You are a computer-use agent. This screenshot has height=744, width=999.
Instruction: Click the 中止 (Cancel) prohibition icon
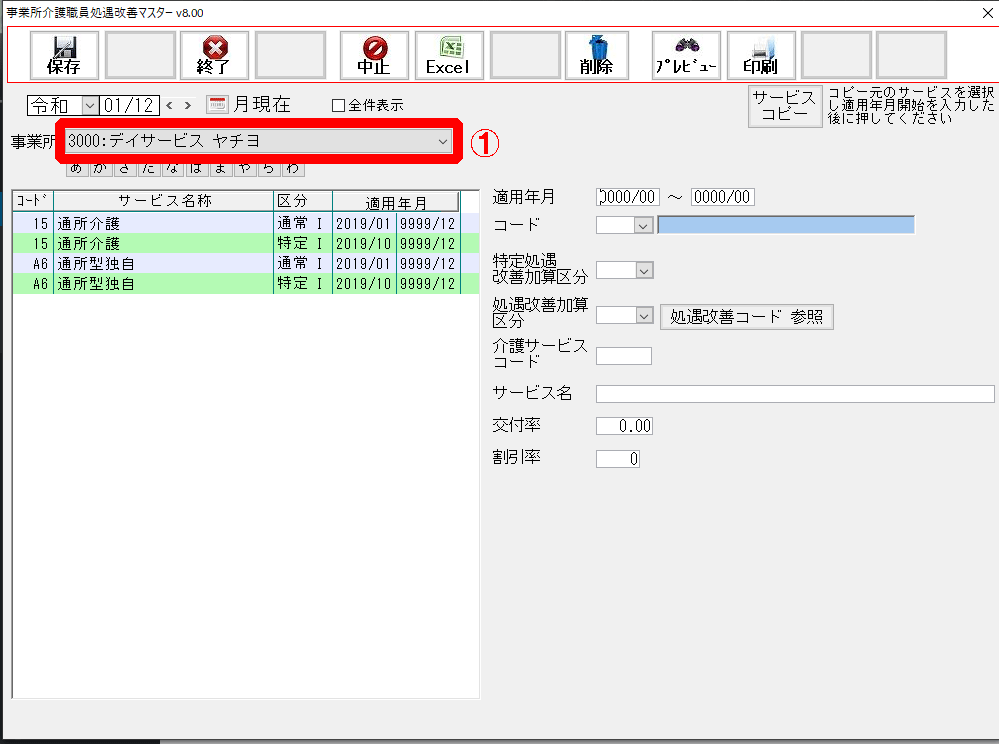point(374,55)
